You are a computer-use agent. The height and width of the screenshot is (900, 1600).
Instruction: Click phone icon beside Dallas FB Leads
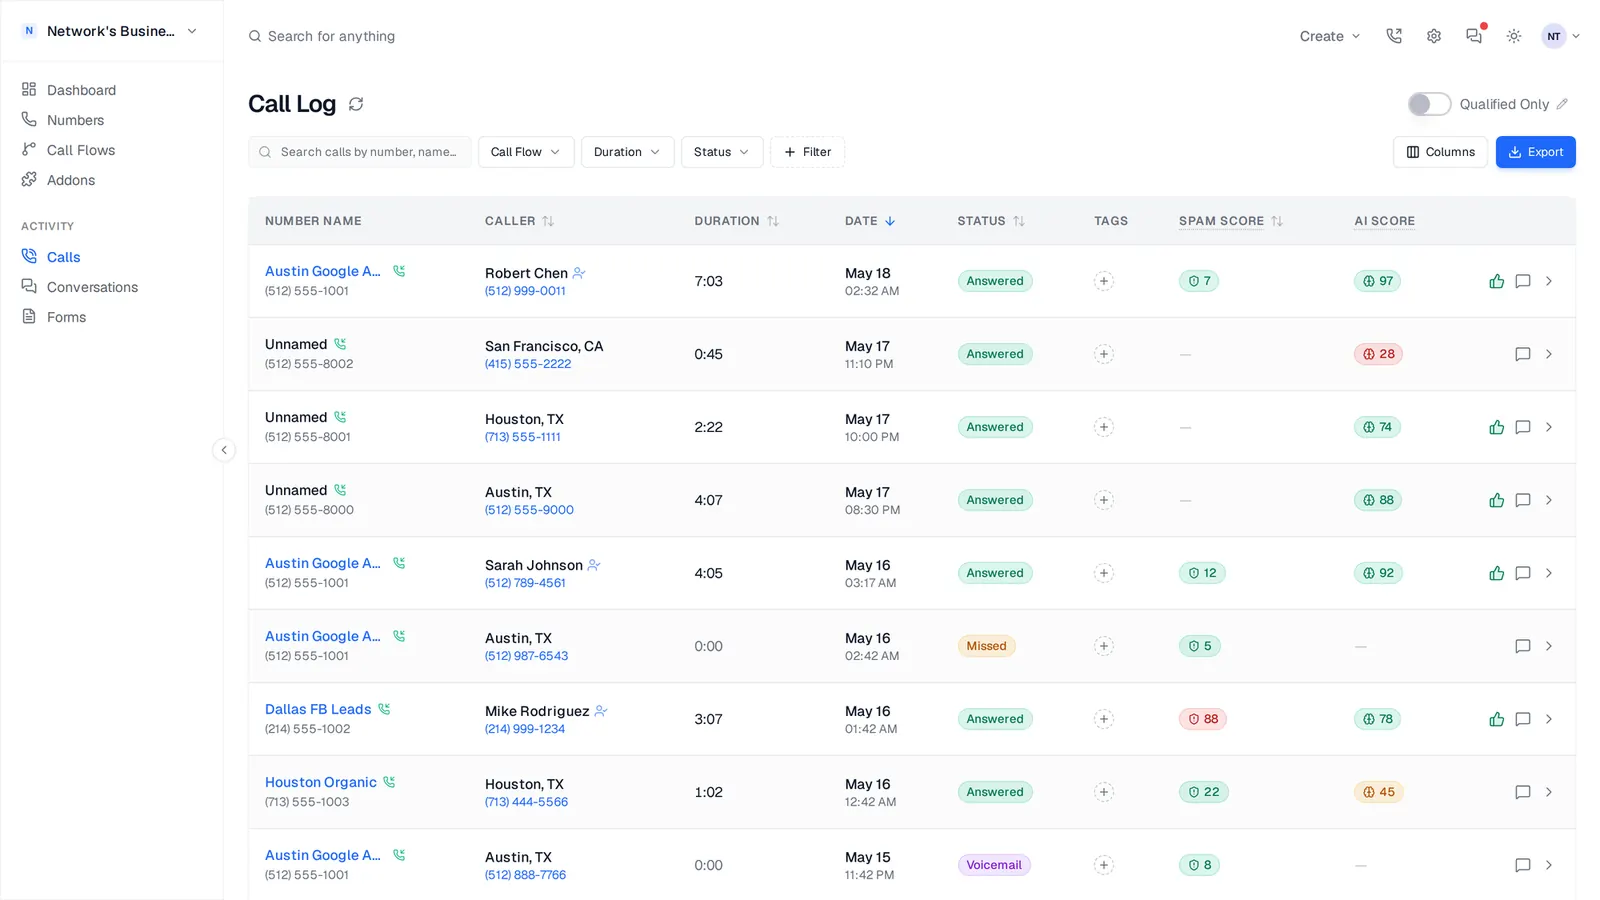[384, 709]
